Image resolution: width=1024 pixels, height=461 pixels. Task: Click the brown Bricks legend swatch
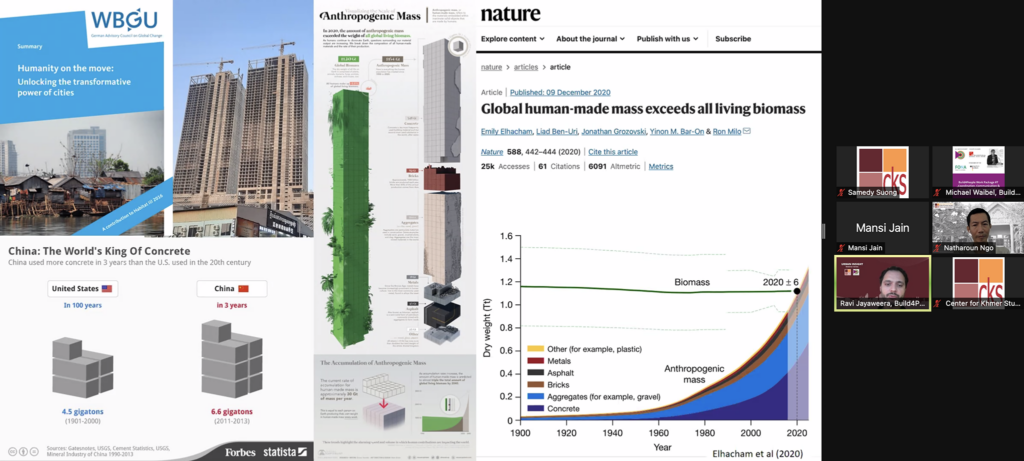pyautogui.click(x=536, y=385)
